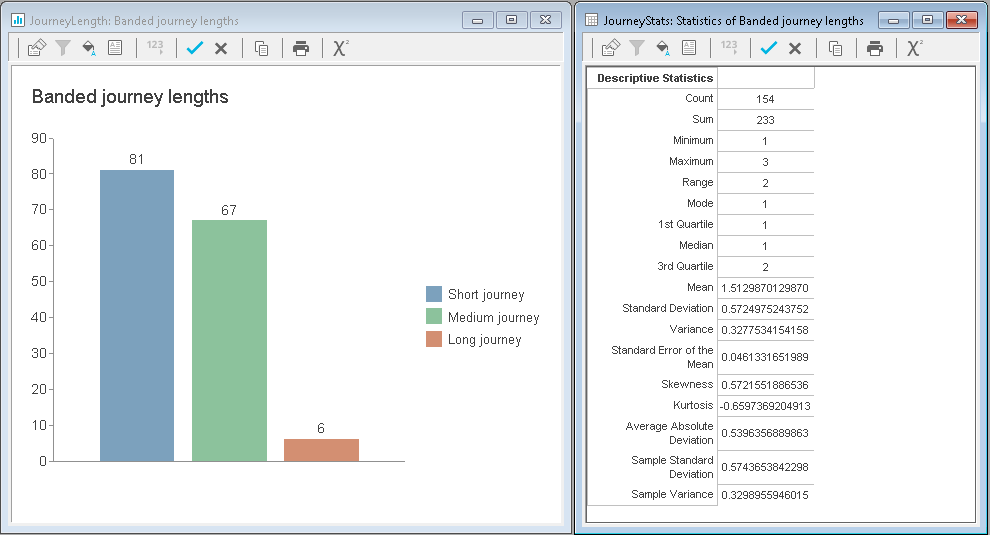Click the green Medium journey legend swatch
This screenshot has width=990, height=535.
434,316
